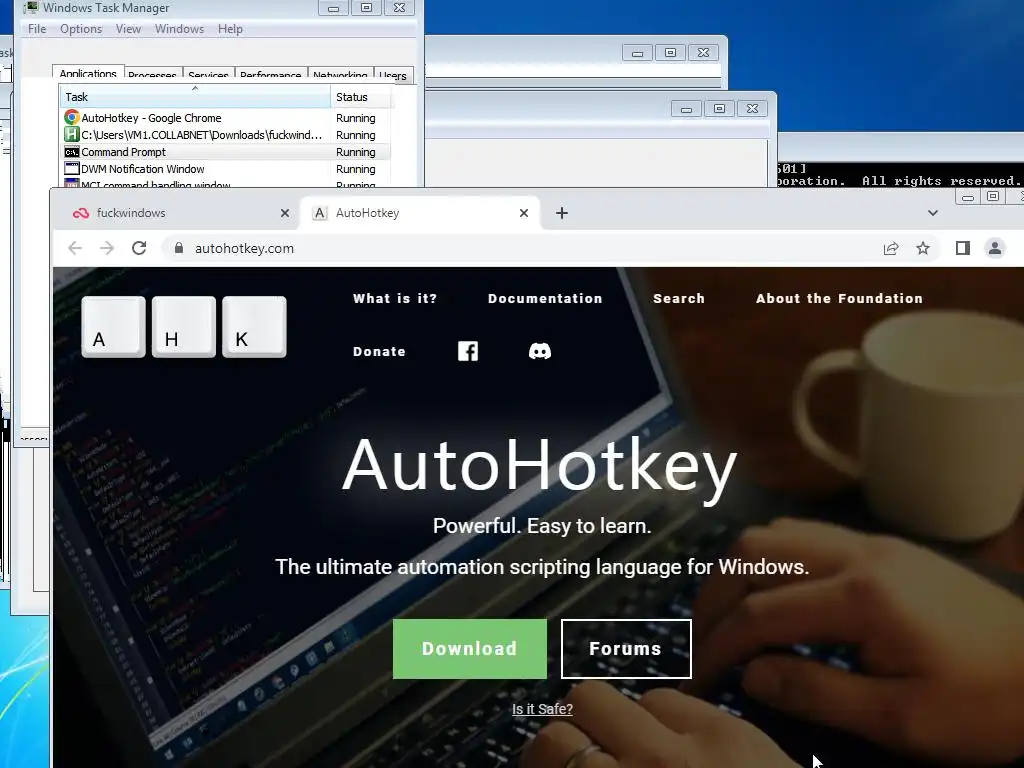Maximize the Task Manager window
This screenshot has width=1024, height=768.
pyautogui.click(x=366, y=7)
